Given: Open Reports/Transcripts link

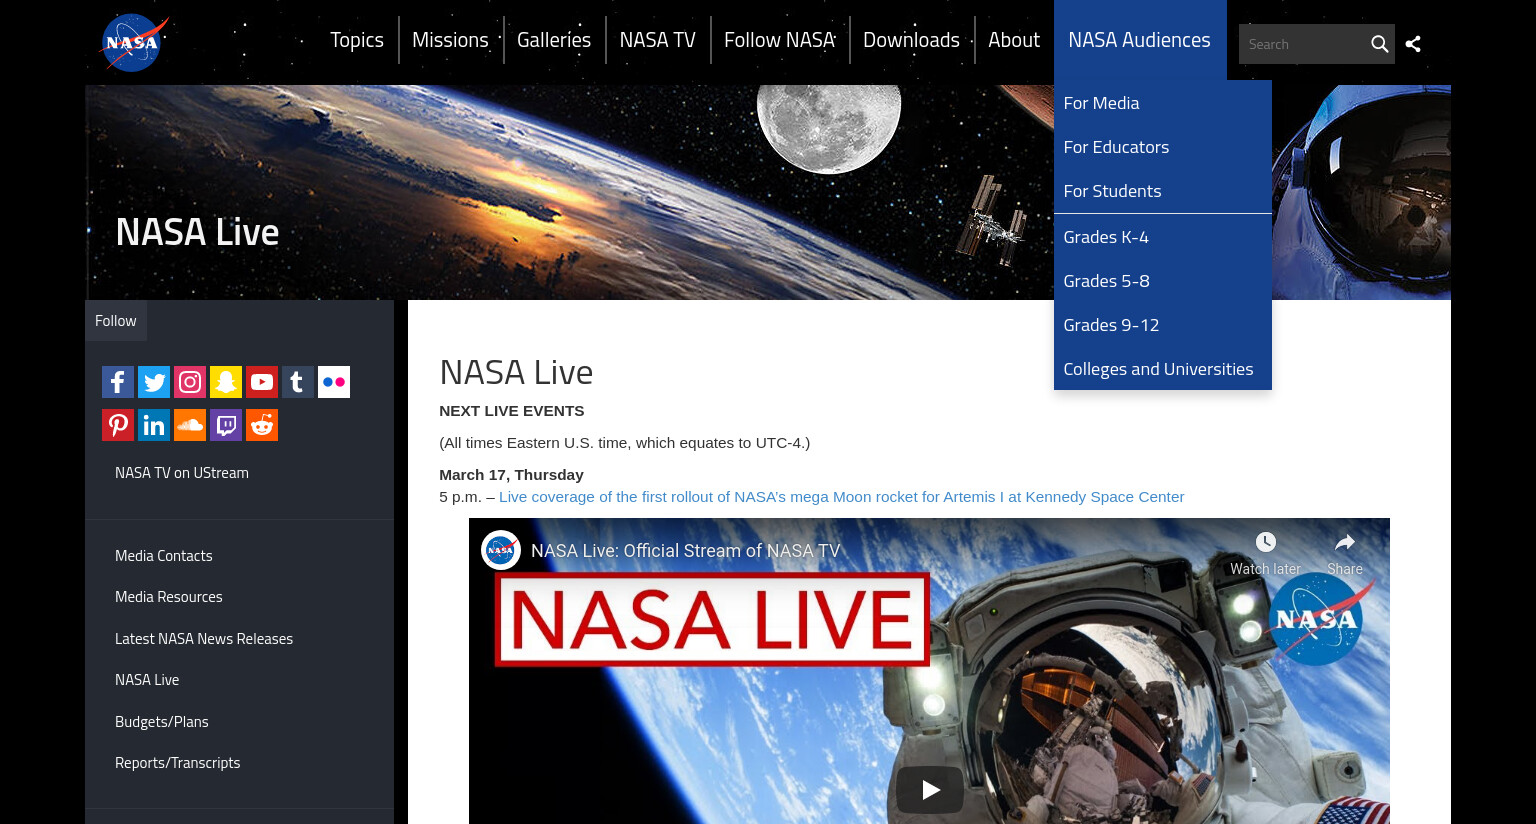Looking at the screenshot, I should [178, 763].
